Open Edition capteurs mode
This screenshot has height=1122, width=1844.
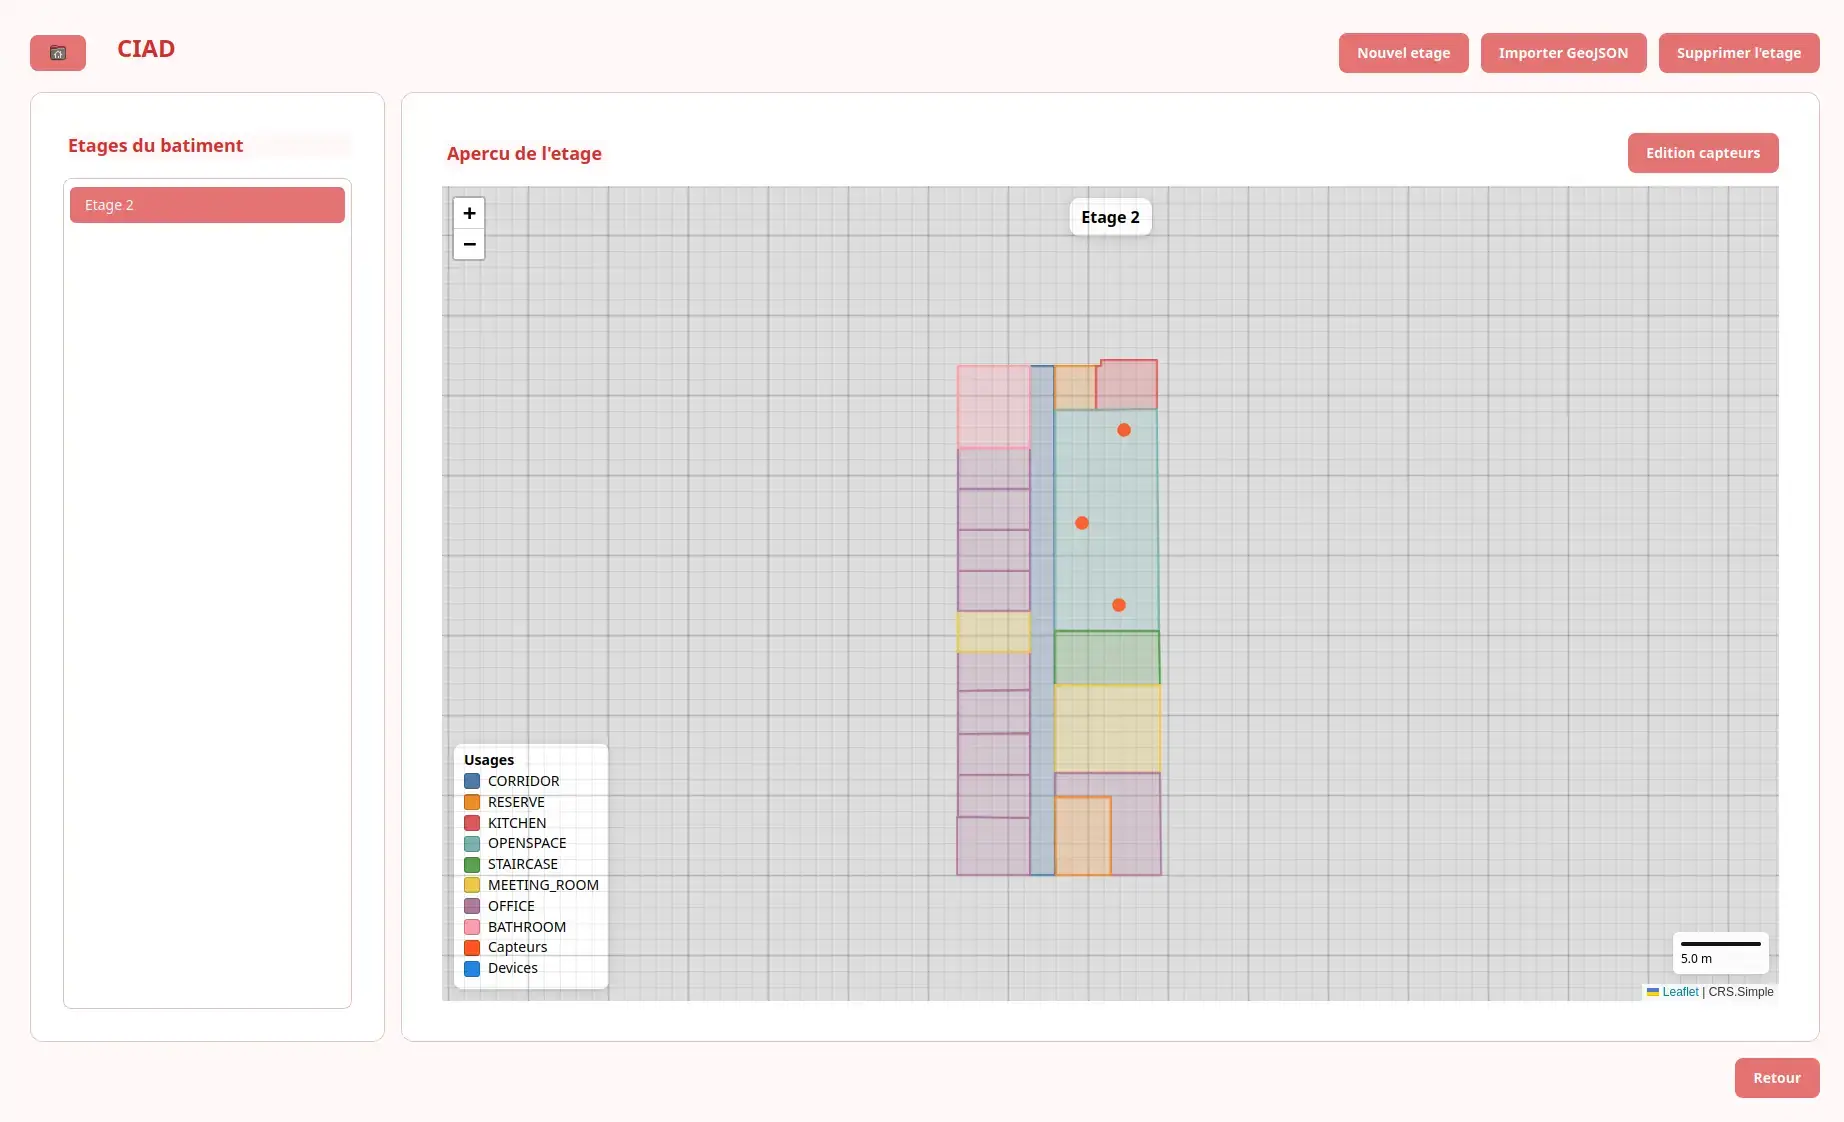click(1702, 153)
